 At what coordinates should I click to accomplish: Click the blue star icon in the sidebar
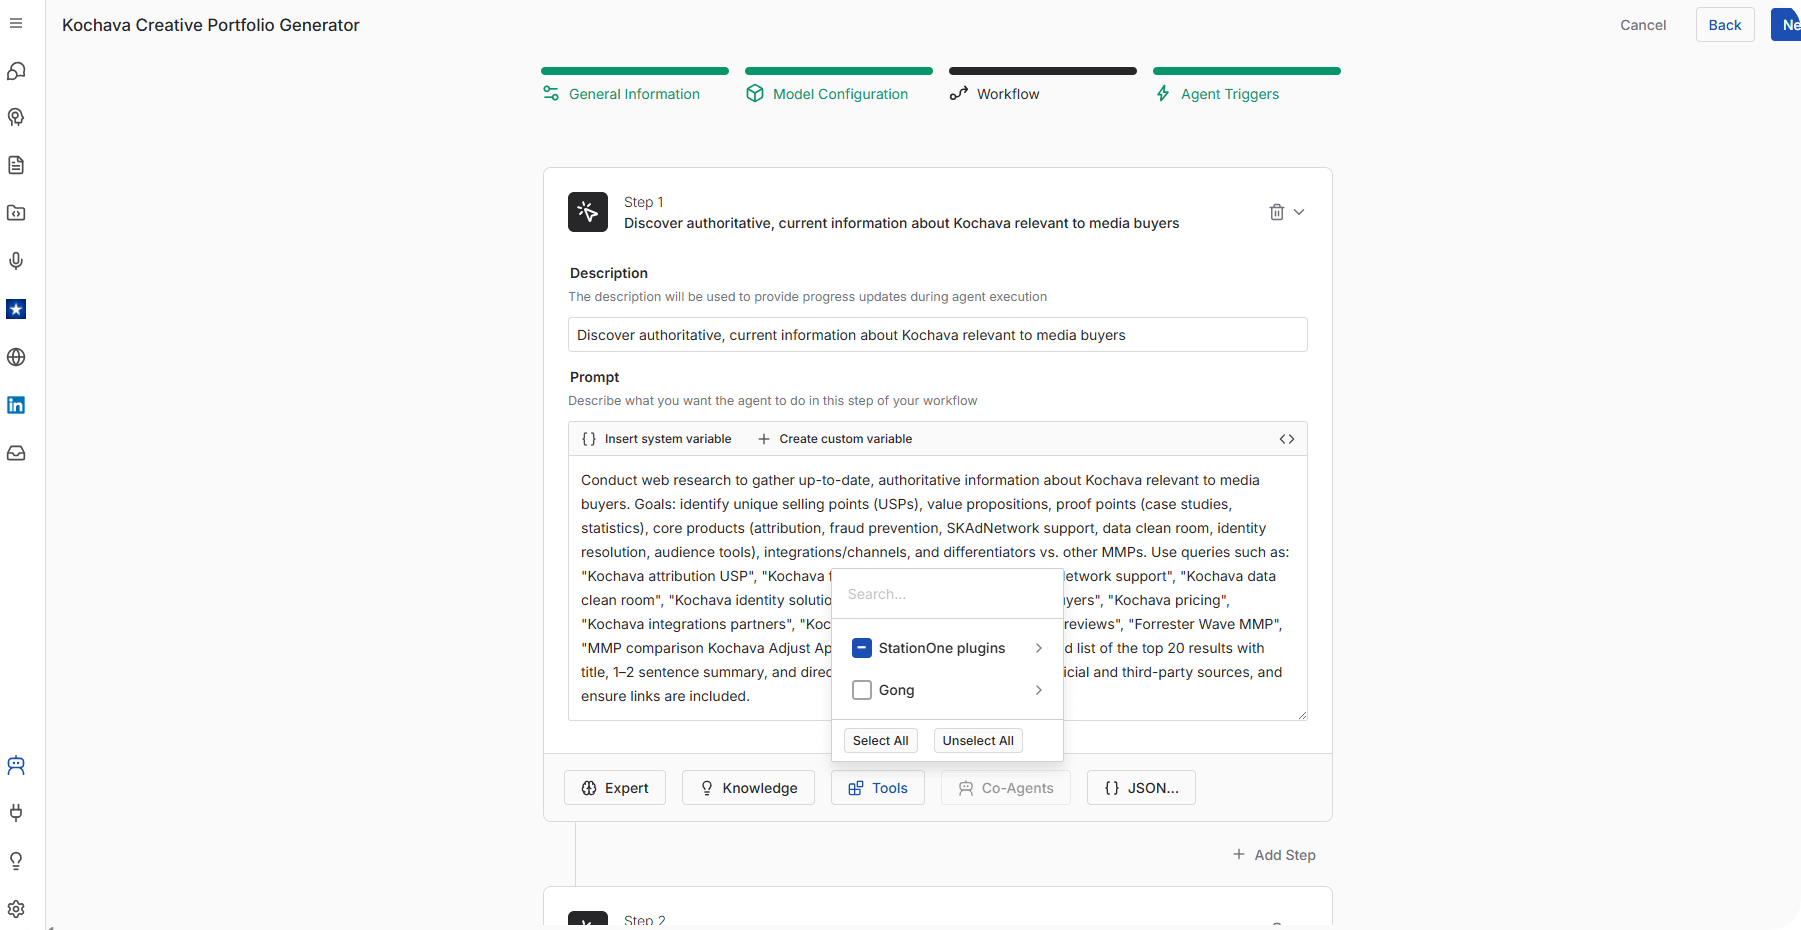16,309
